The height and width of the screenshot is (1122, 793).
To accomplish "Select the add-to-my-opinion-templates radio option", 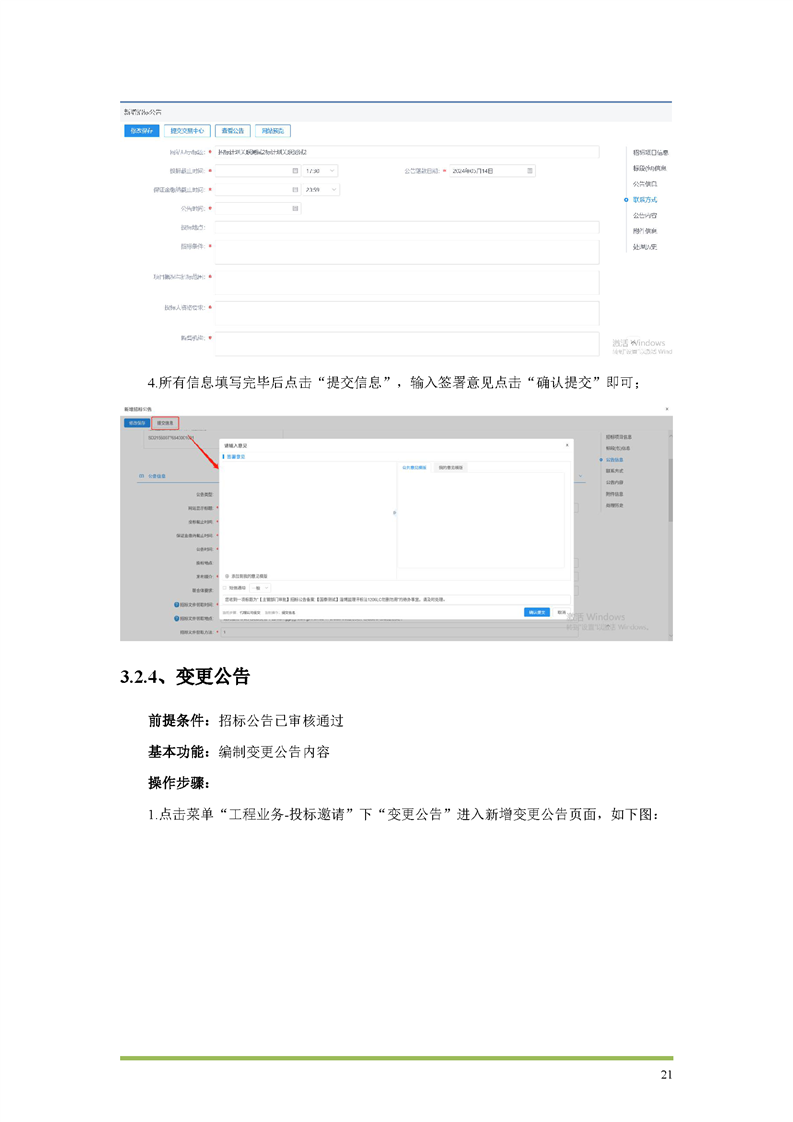I will [x=226, y=576].
